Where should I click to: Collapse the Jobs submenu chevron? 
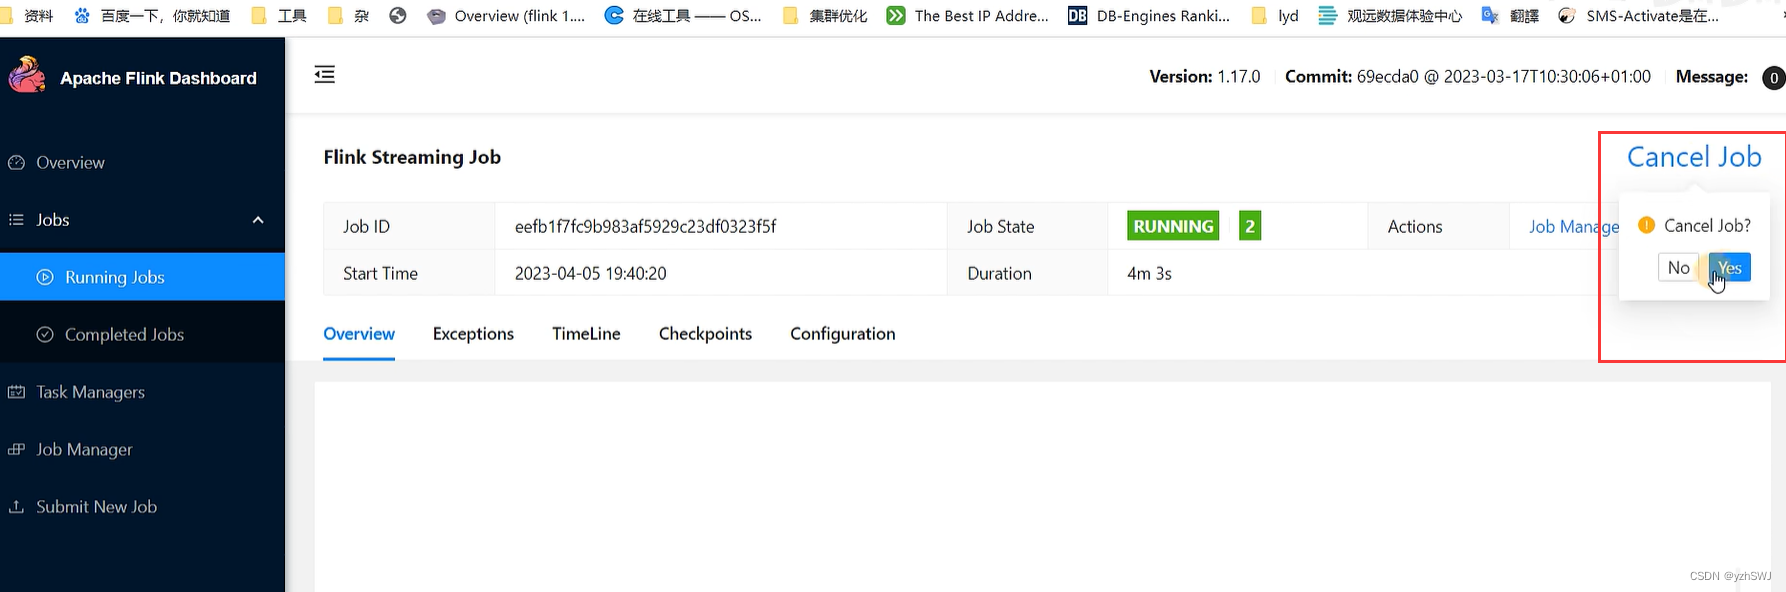(x=258, y=220)
